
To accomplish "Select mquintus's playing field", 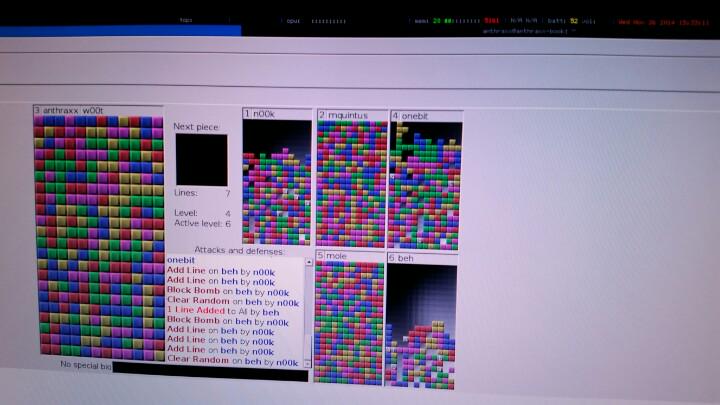I will pos(352,184).
